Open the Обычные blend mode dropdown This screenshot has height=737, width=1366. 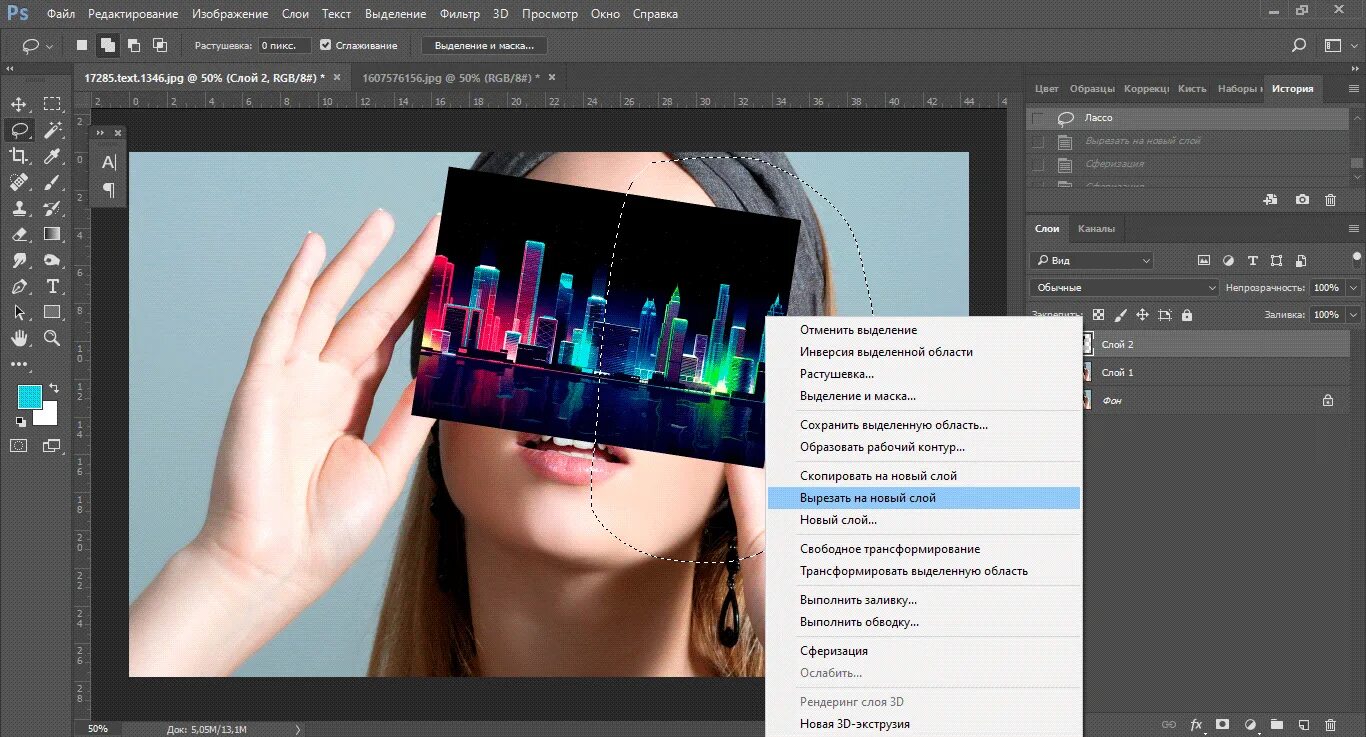tap(1124, 288)
